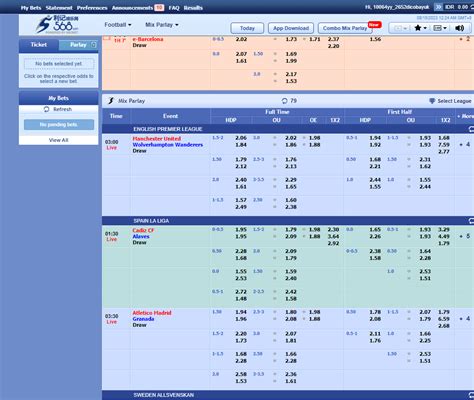The image size is (474, 400).
Task: Click the Event column header
Action: click(170, 116)
